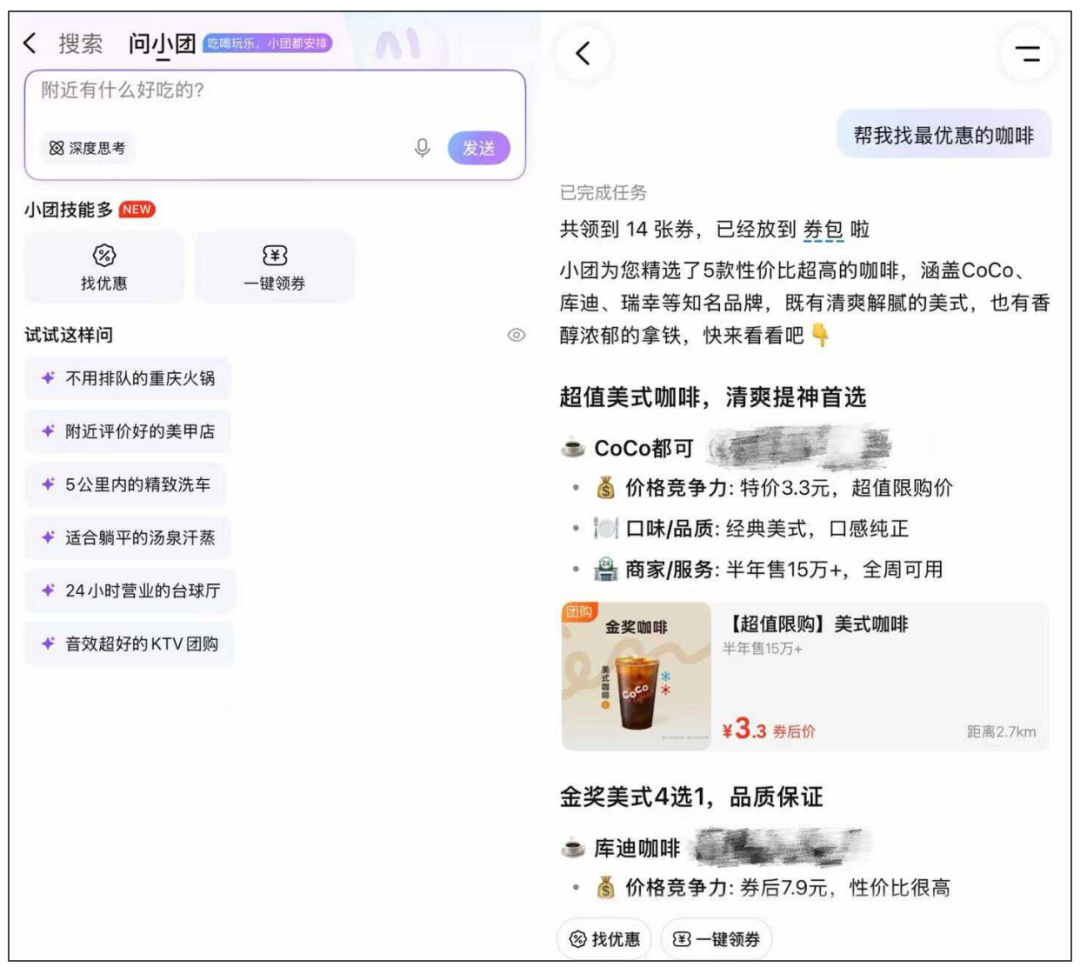Click the 帮我找最优惠的咖啡 message bubble
This screenshot has width=1080, height=967.
[x=944, y=135]
